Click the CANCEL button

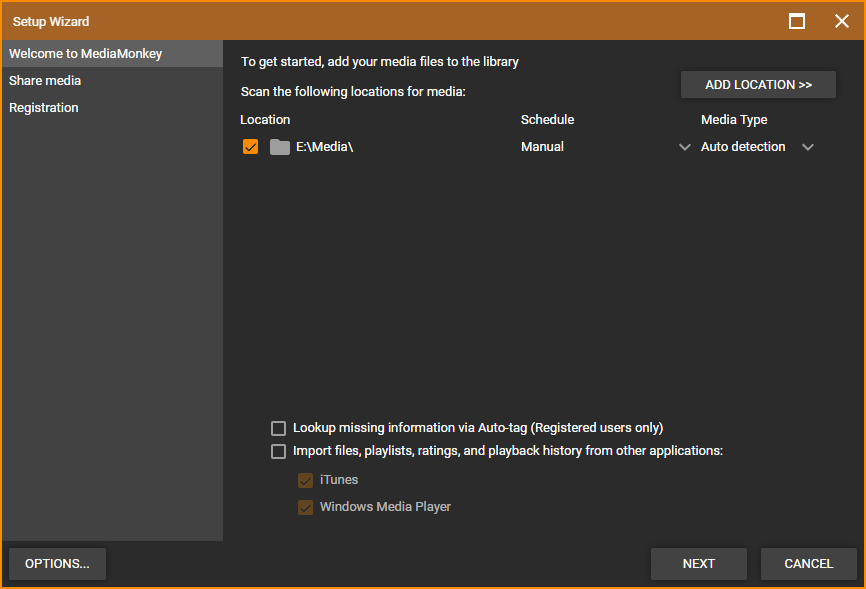[809, 564]
